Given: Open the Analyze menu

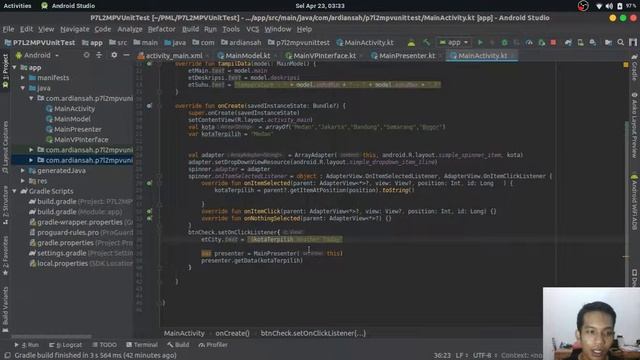Looking at the screenshot, I should tap(130, 29).
